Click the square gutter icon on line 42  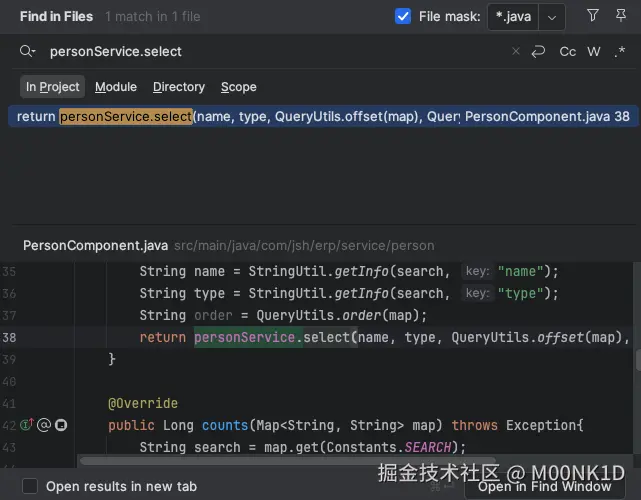pos(60,425)
